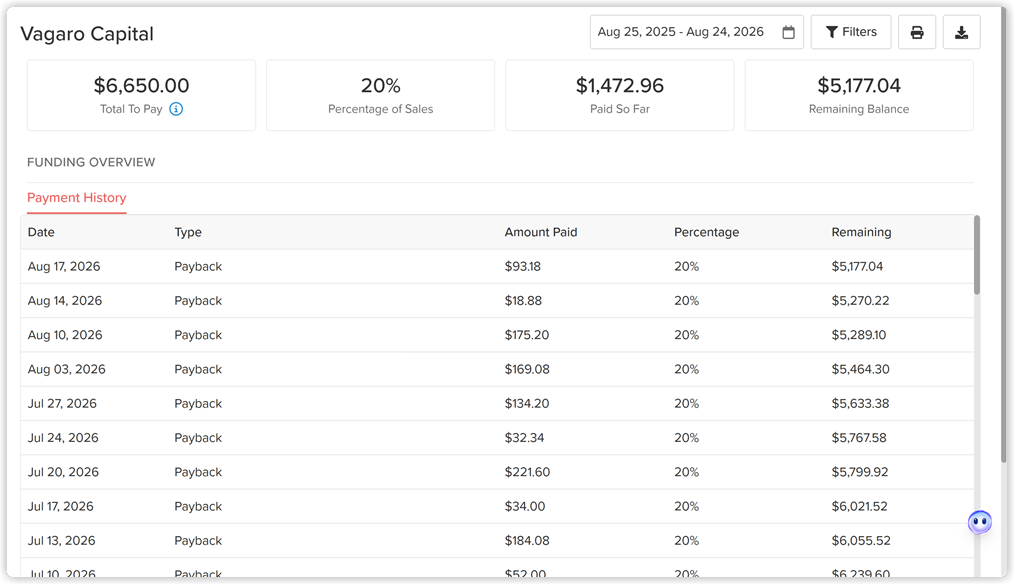Click the Type column header
Image resolution: width=1015 pixels, height=585 pixels.
188,232
